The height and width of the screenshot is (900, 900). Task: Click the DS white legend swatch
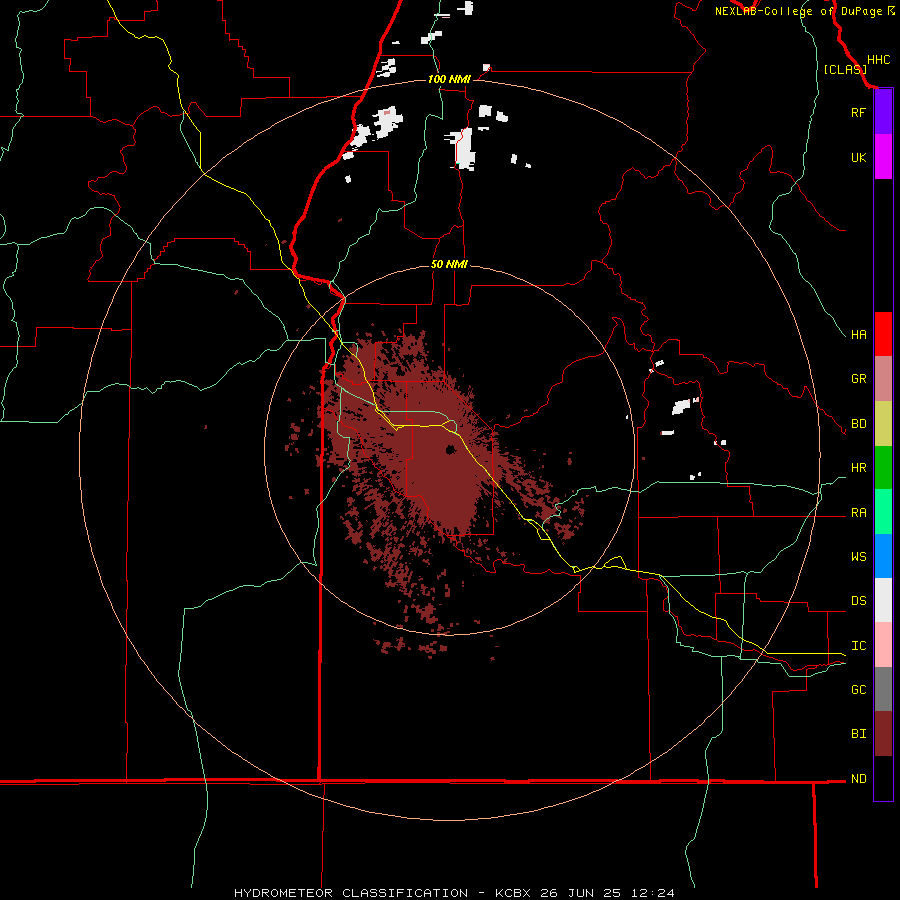883,600
